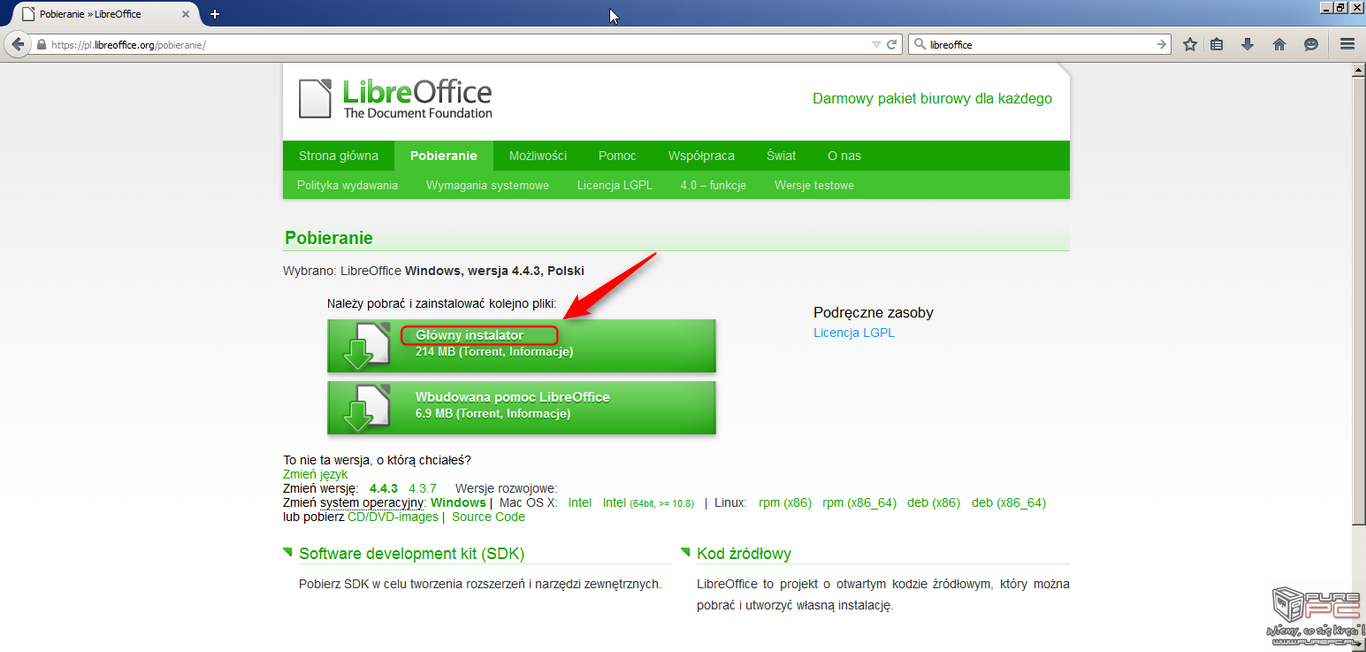
Task: Choose Linux rpm (x86_64) link
Action: tap(859, 503)
